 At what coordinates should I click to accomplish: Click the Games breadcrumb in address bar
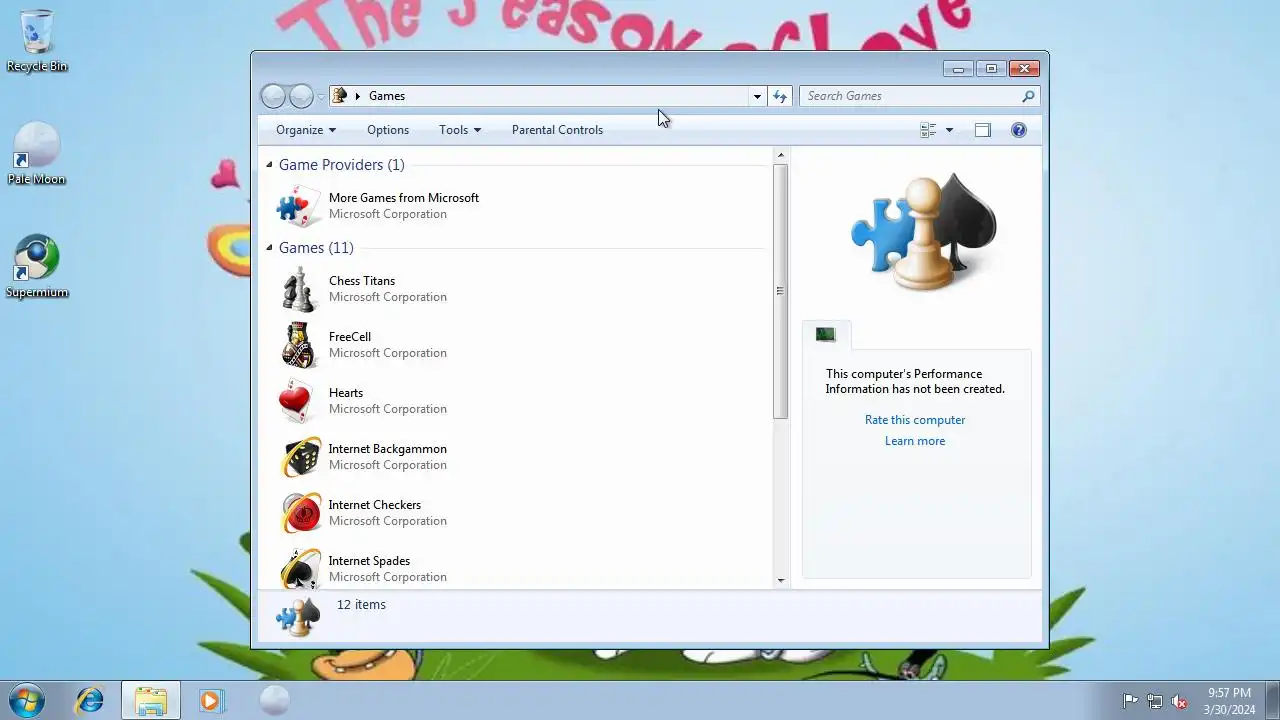point(387,96)
